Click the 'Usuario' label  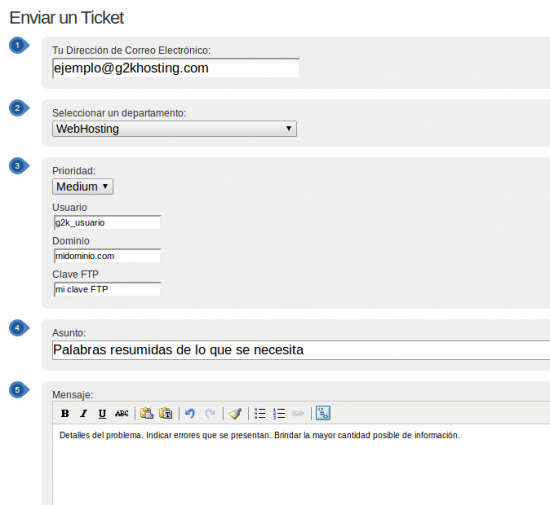point(70,208)
